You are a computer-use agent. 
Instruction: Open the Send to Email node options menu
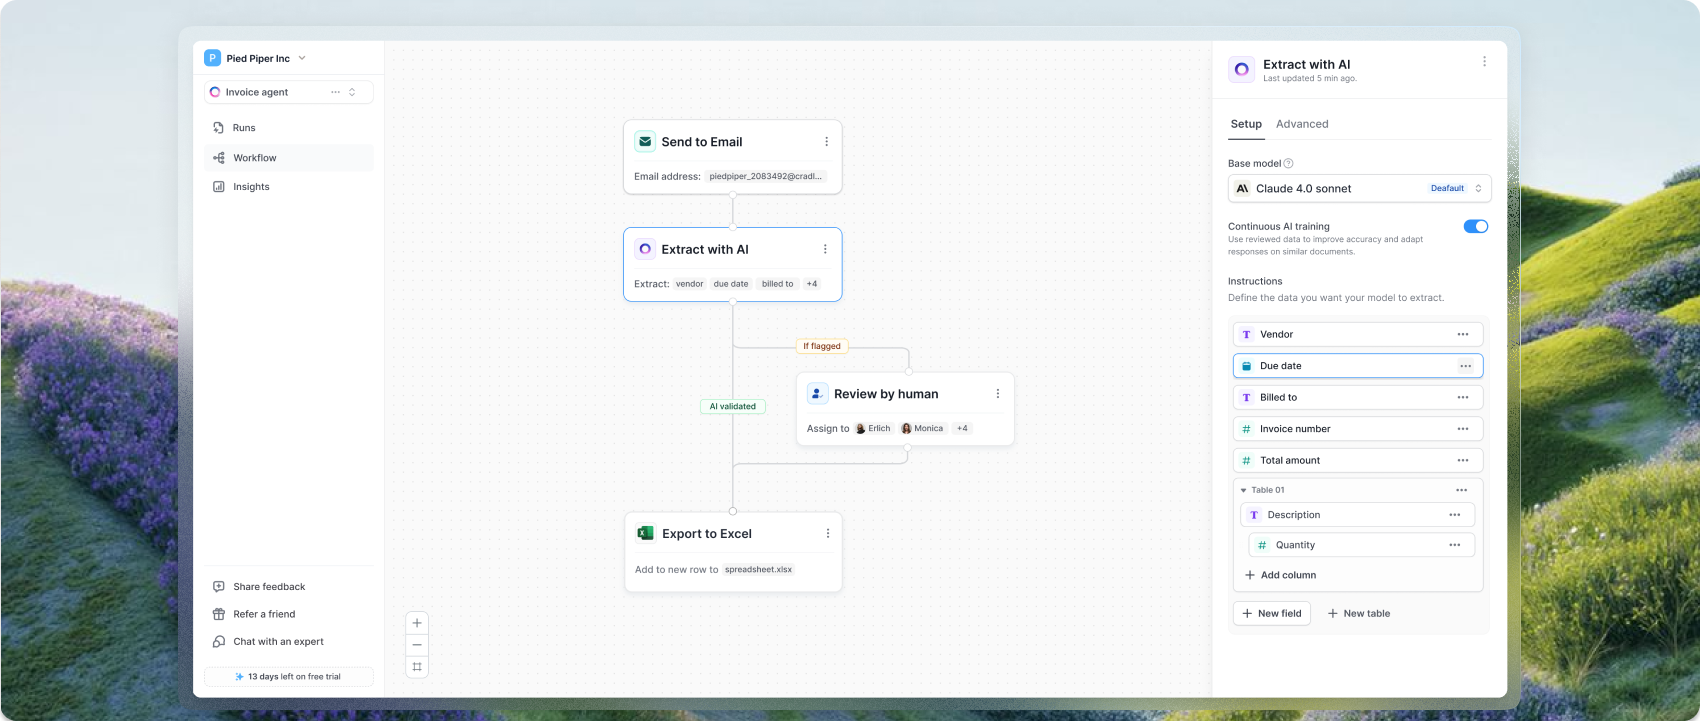click(826, 142)
